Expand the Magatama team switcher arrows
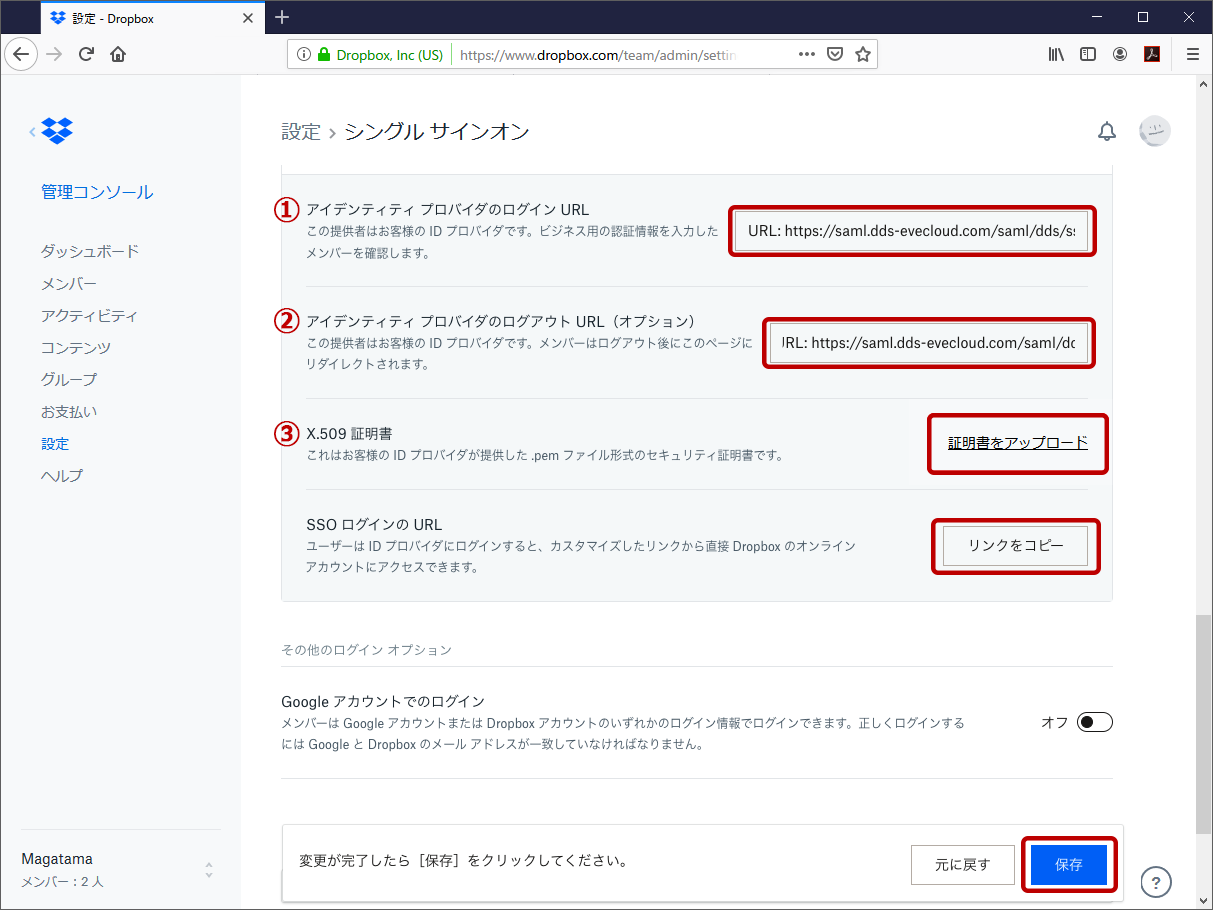Screen dimensions: 1213x910 209,870
